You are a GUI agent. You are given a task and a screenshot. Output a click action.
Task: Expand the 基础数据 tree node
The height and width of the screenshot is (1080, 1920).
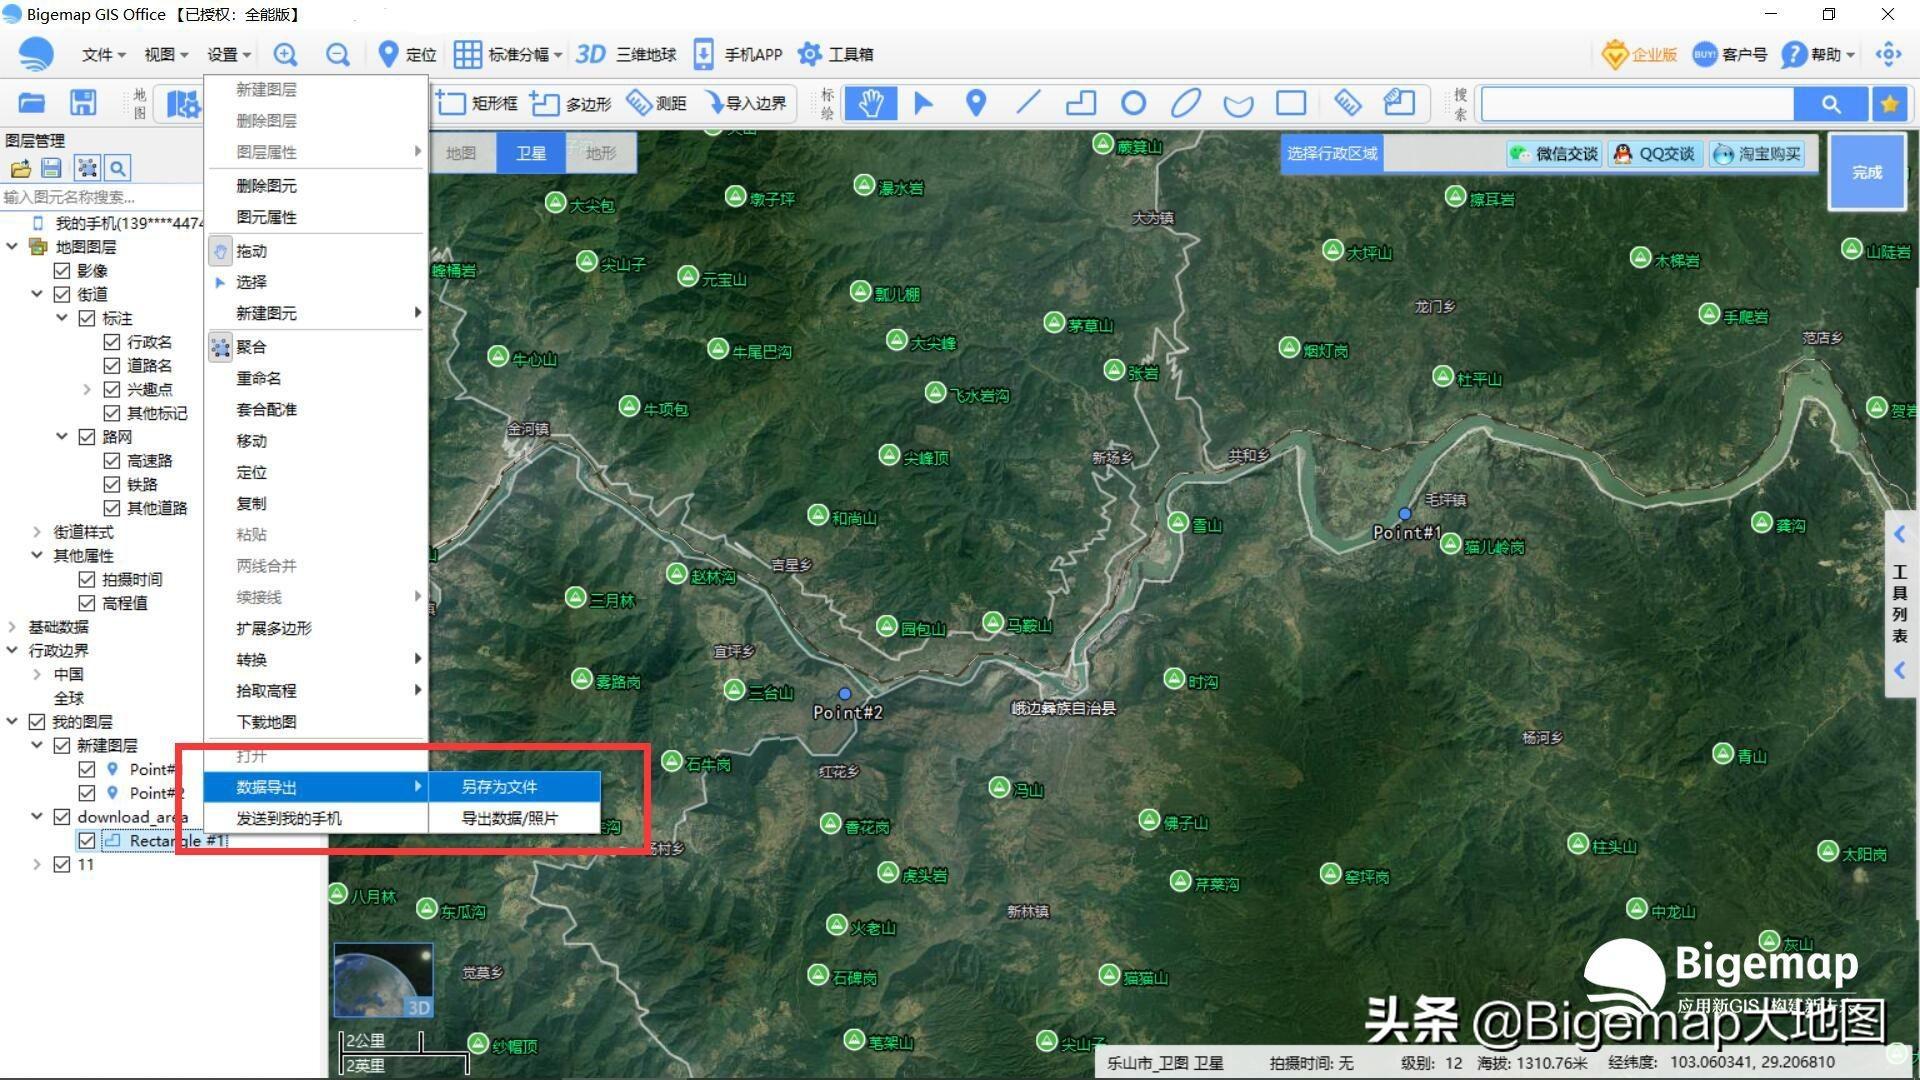[x=12, y=627]
